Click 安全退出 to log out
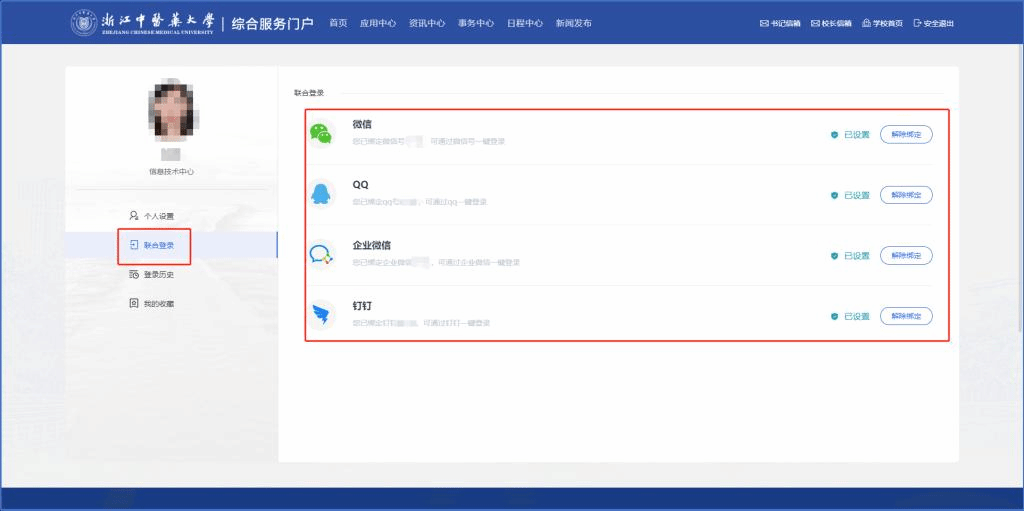Image resolution: width=1024 pixels, height=511 pixels. click(x=934, y=23)
